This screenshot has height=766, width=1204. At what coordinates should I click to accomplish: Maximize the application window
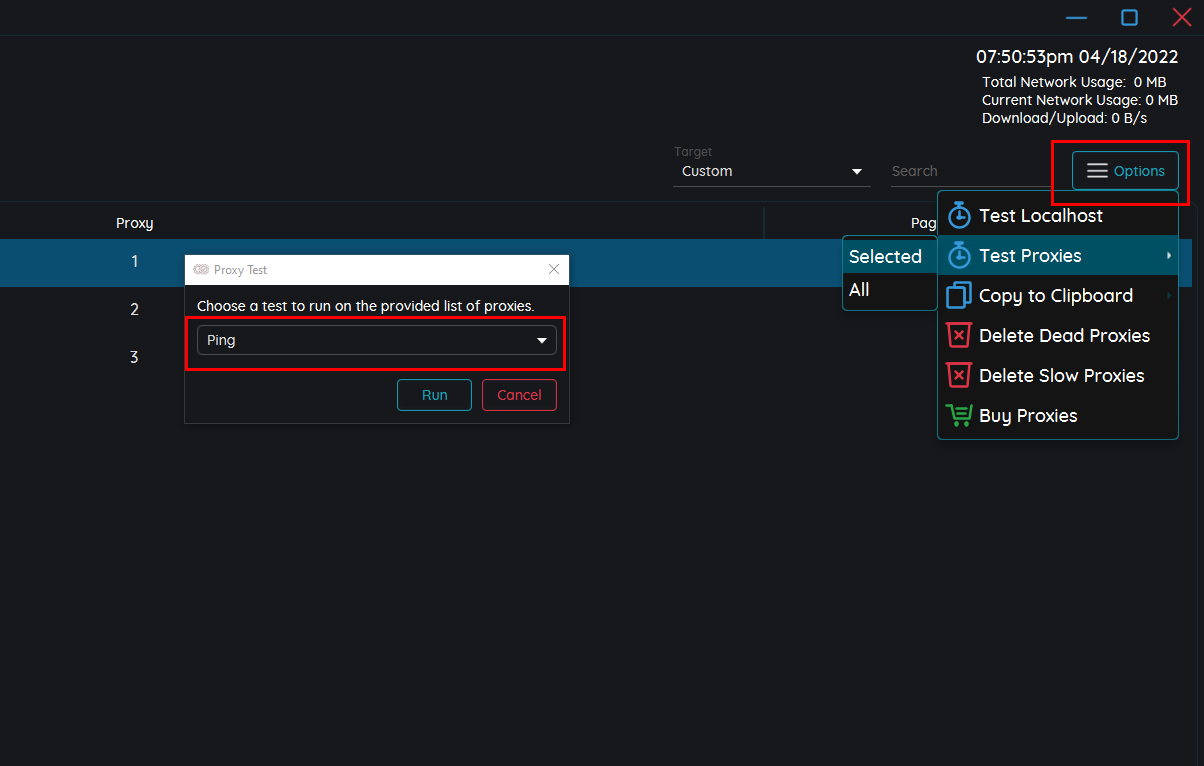(x=1129, y=18)
